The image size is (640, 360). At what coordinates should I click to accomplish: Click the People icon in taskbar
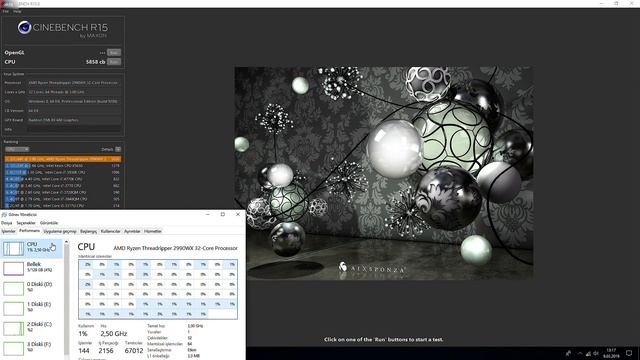(568, 353)
